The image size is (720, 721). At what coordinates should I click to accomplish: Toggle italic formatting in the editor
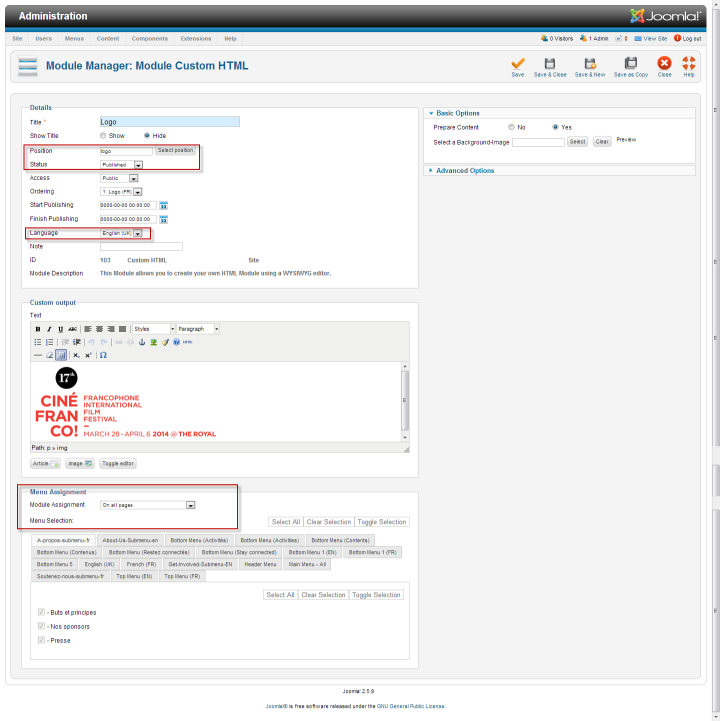point(49,329)
